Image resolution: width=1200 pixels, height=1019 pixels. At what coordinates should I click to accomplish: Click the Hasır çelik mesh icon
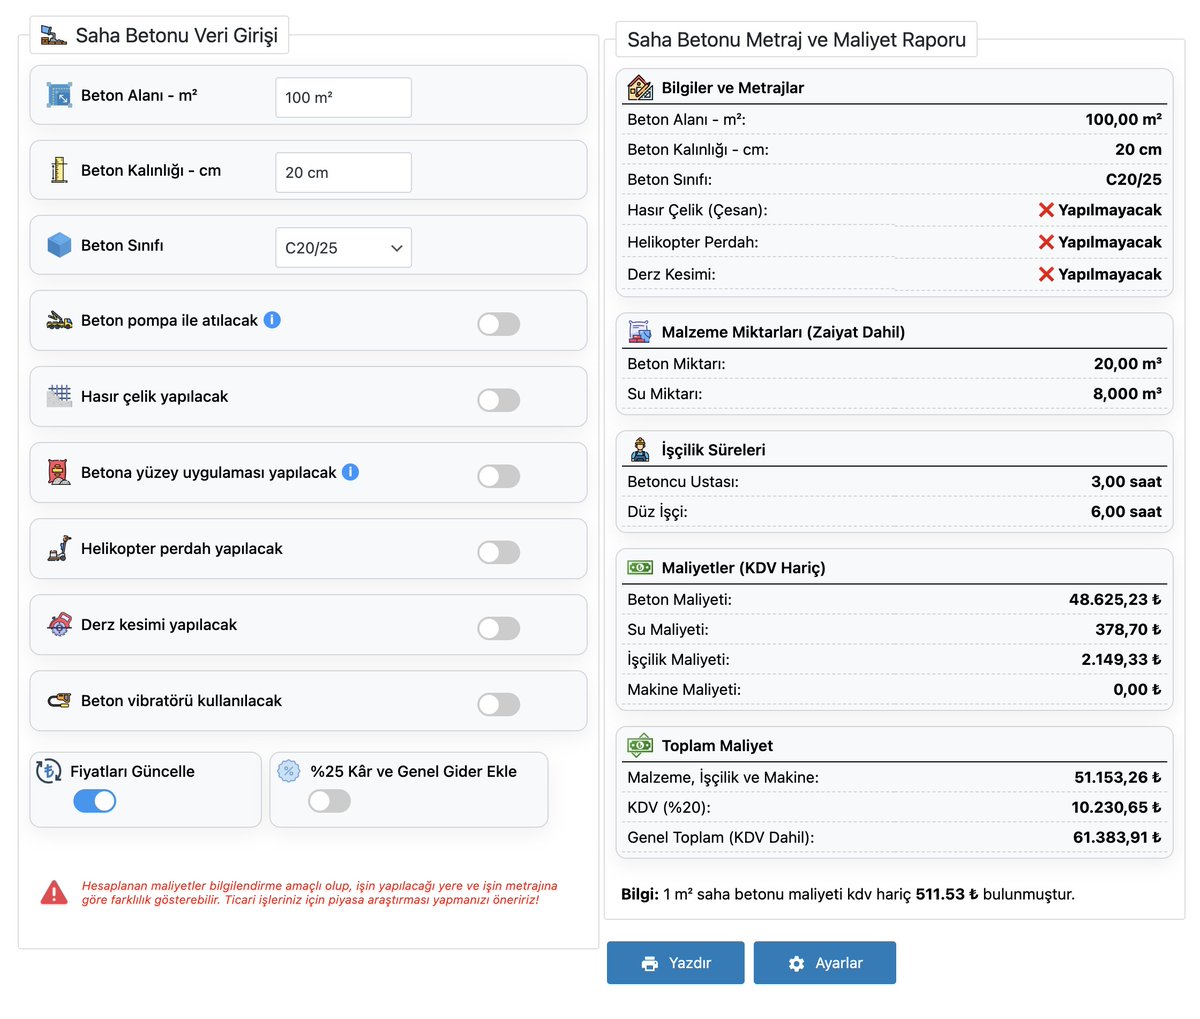[x=60, y=396]
